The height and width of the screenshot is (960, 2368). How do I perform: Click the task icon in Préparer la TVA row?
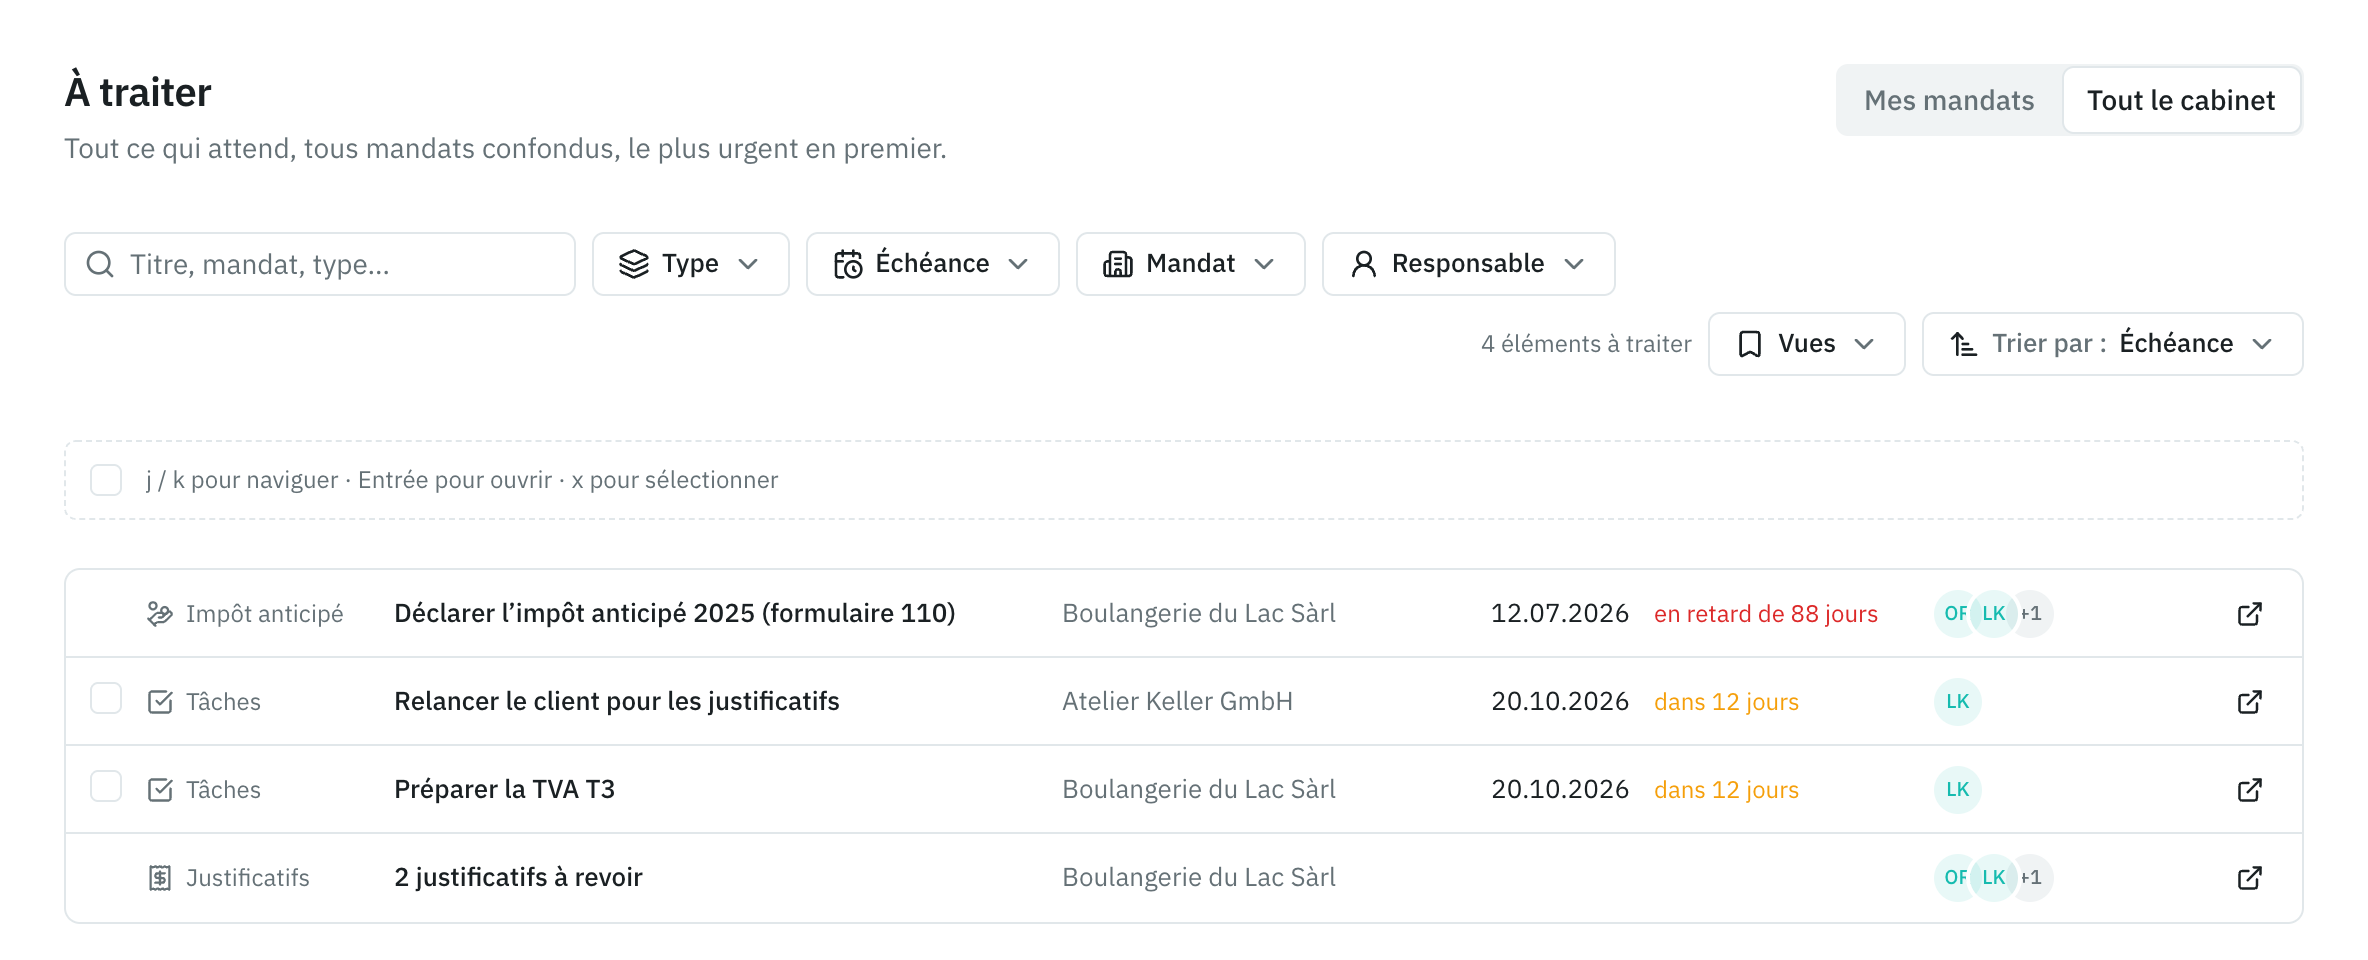click(160, 790)
